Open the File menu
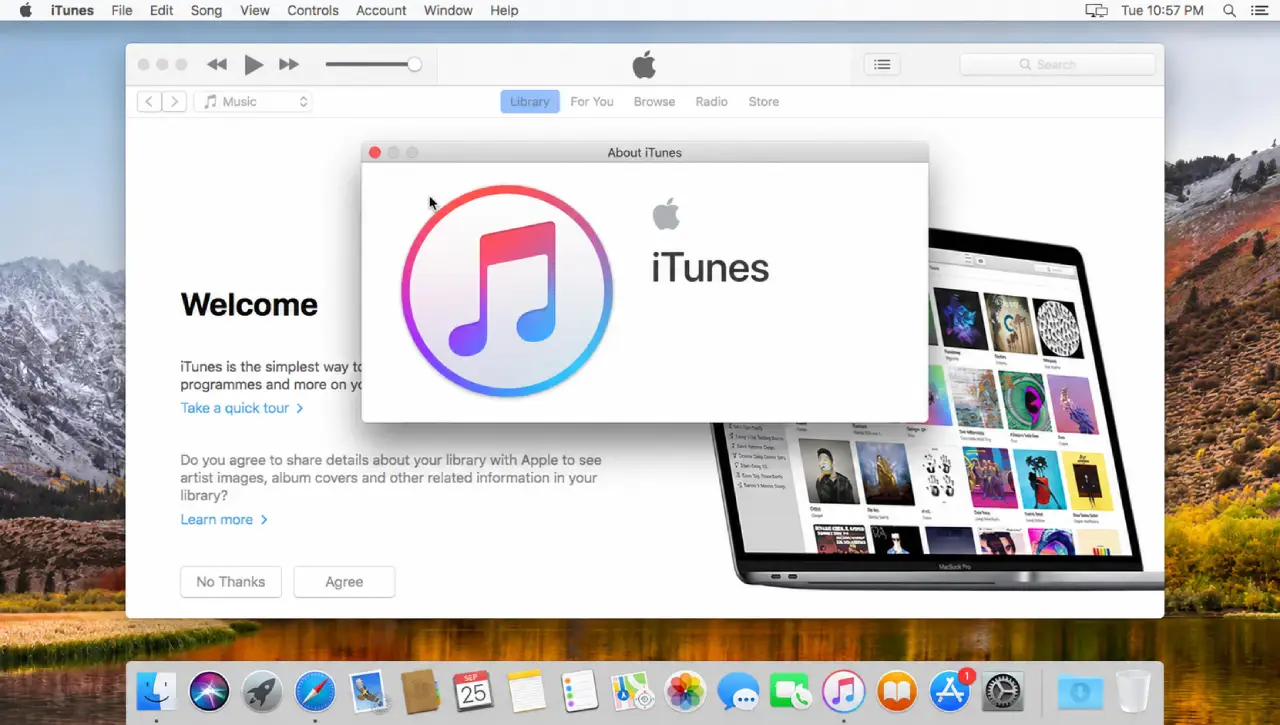1280x725 pixels. [x=122, y=10]
